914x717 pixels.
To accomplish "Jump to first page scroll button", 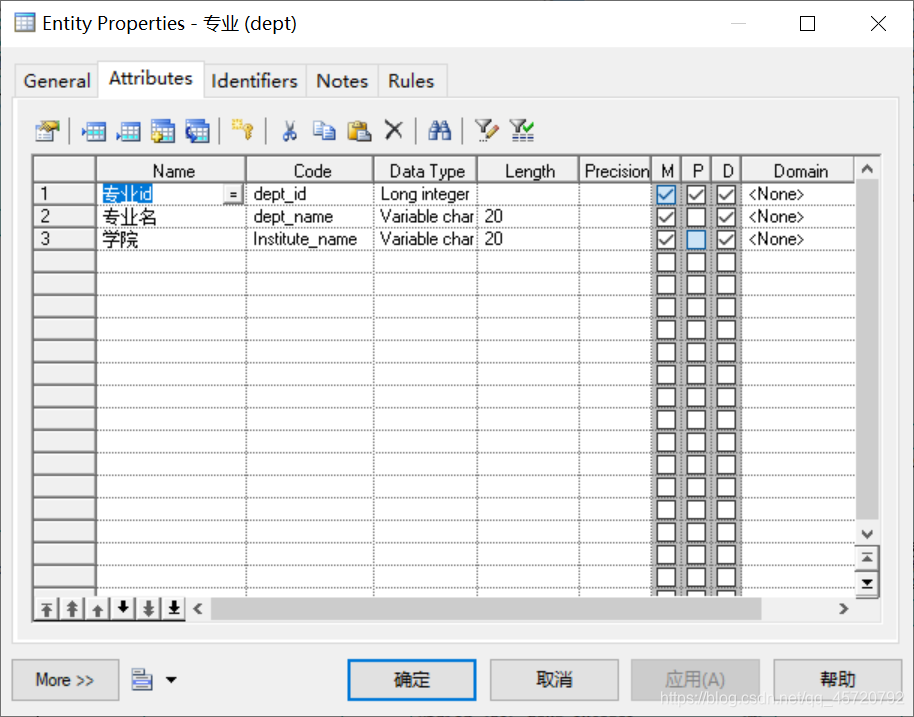I will point(867,558).
